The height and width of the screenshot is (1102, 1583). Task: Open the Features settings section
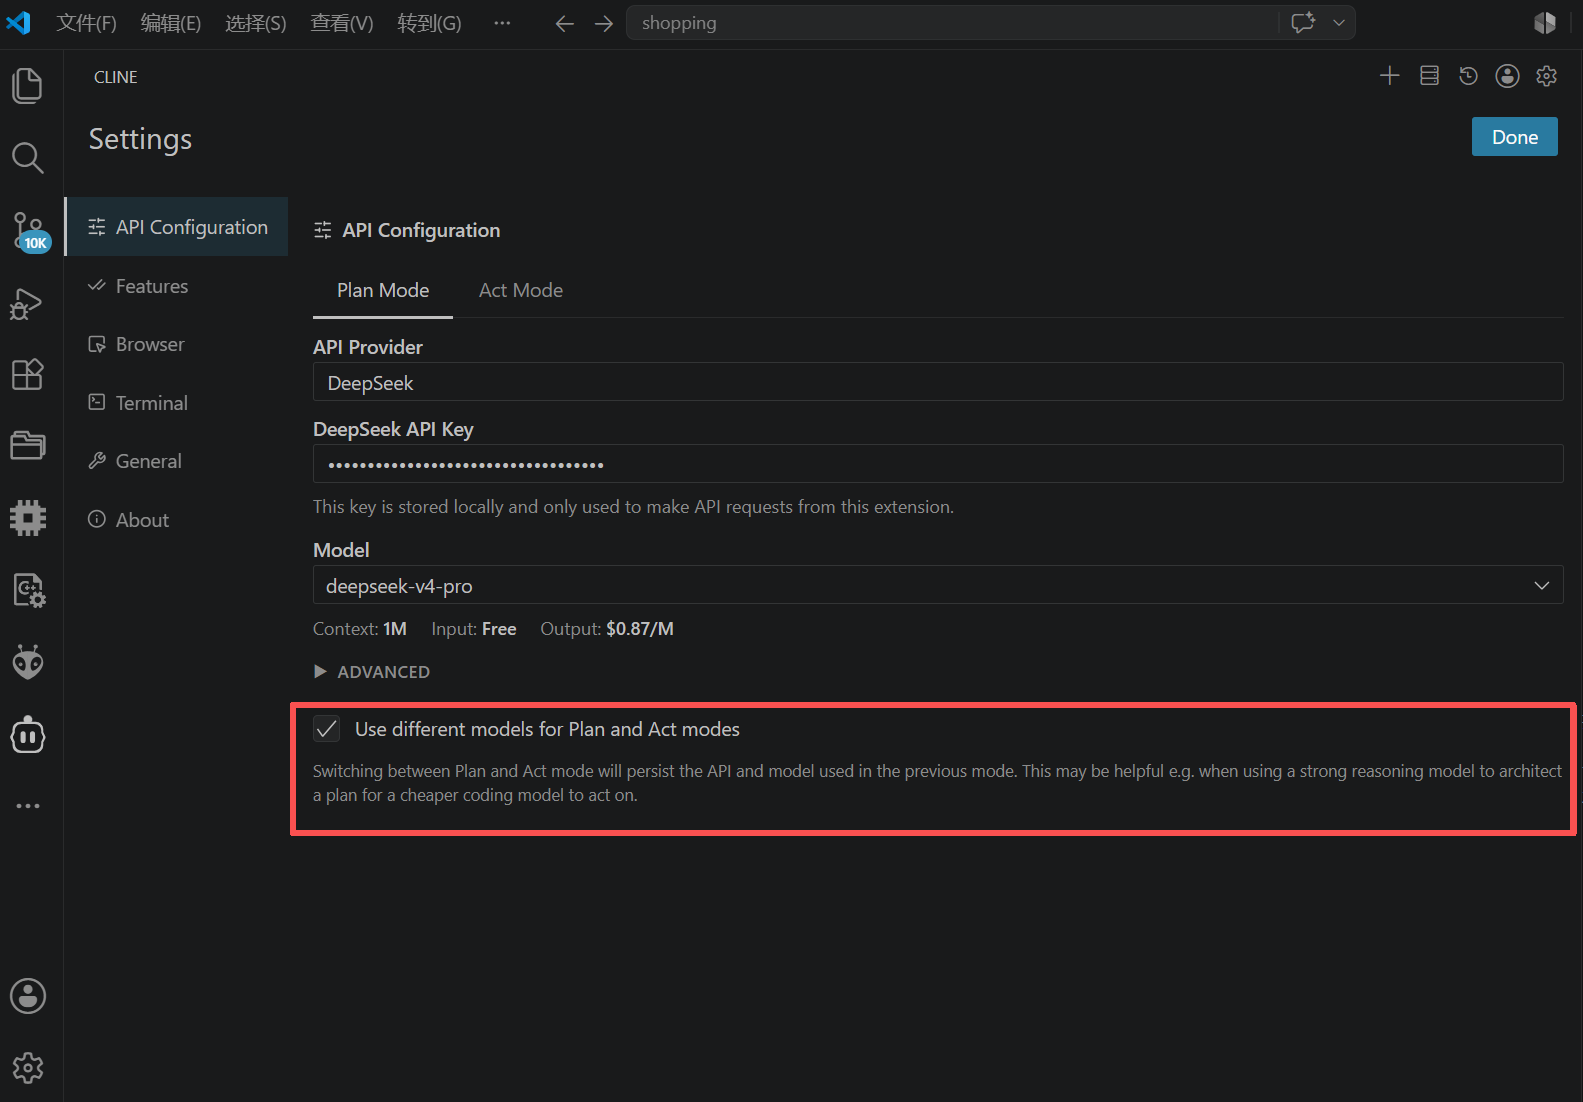click(x=177, y=286)
